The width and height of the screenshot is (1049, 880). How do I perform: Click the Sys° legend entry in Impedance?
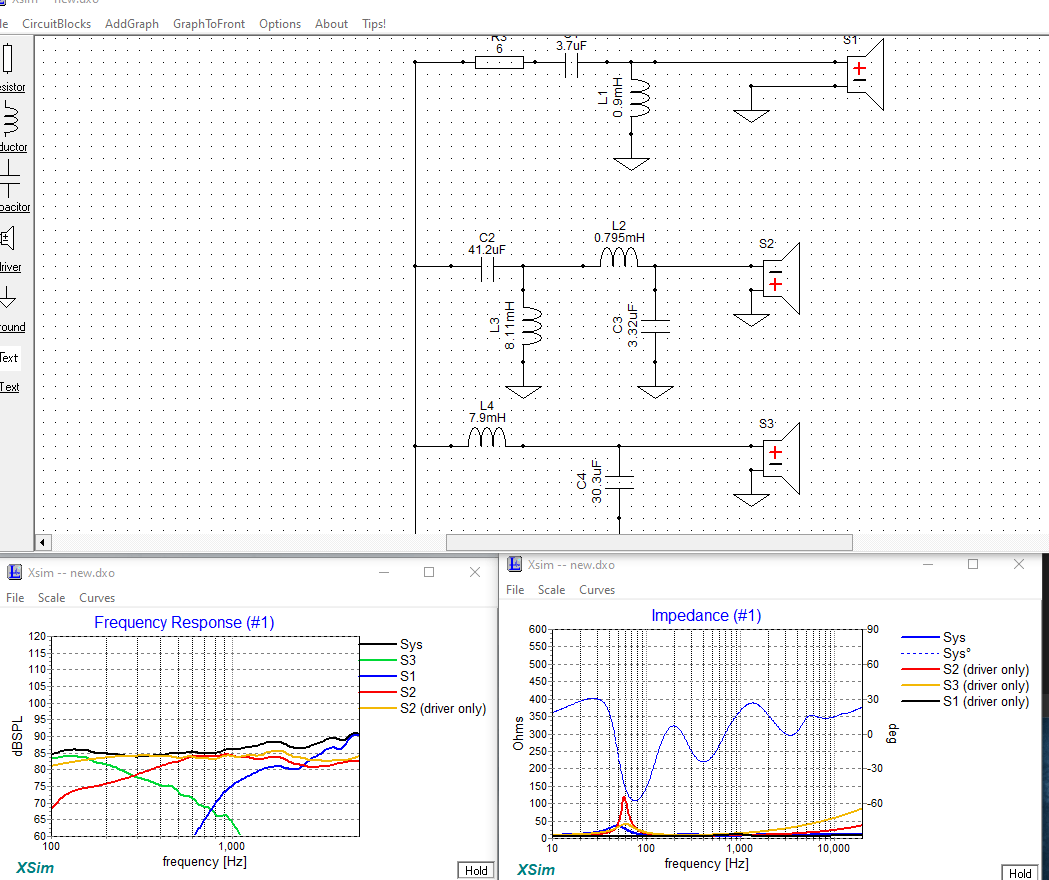(937, 654)
